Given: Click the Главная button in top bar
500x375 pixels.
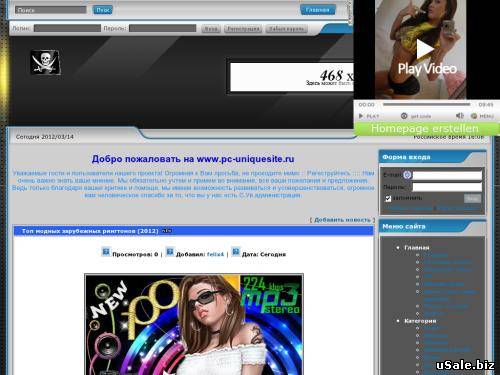Looking at the screenshot, I should [x=318, y=10].
